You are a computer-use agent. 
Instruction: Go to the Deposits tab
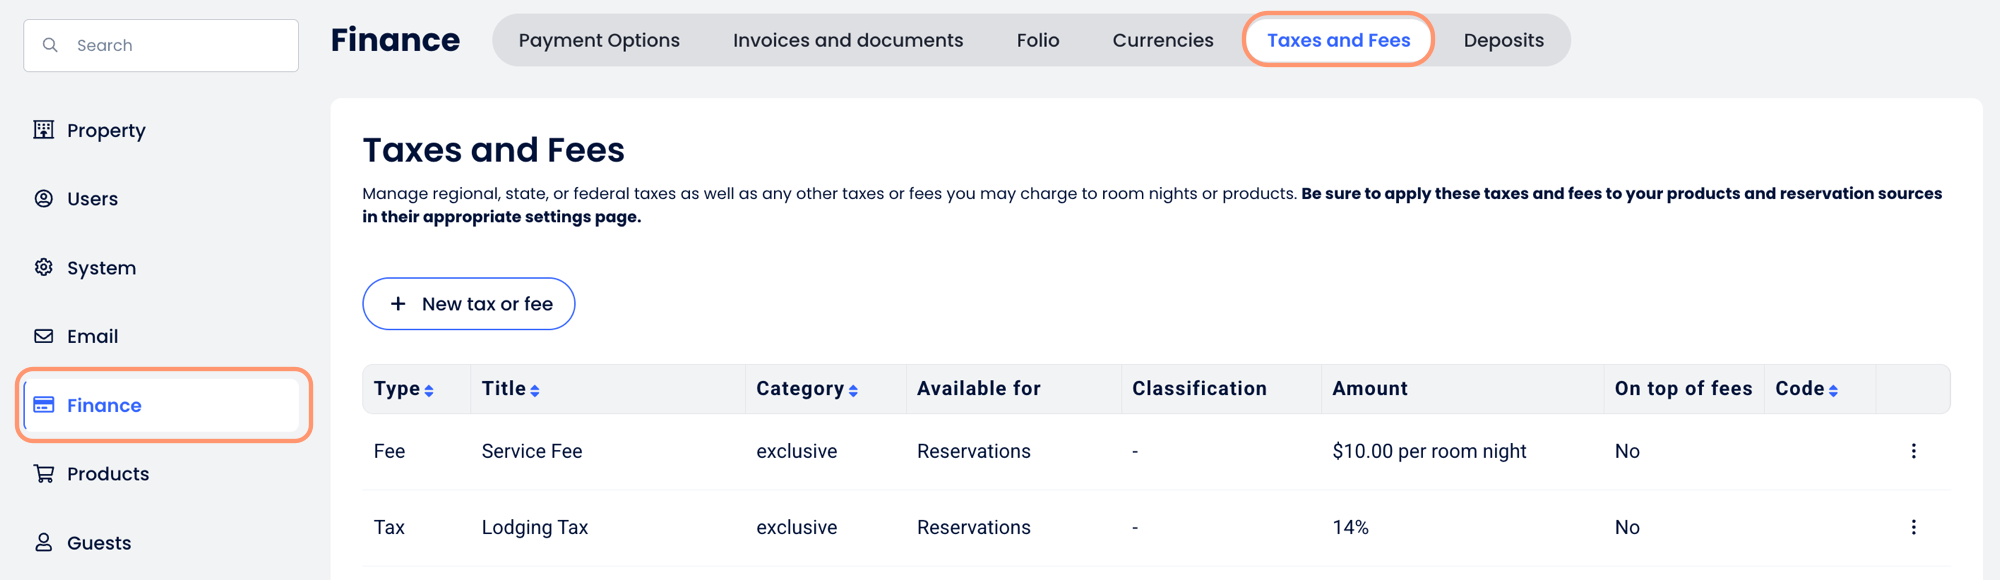[x=1503, y=40]
